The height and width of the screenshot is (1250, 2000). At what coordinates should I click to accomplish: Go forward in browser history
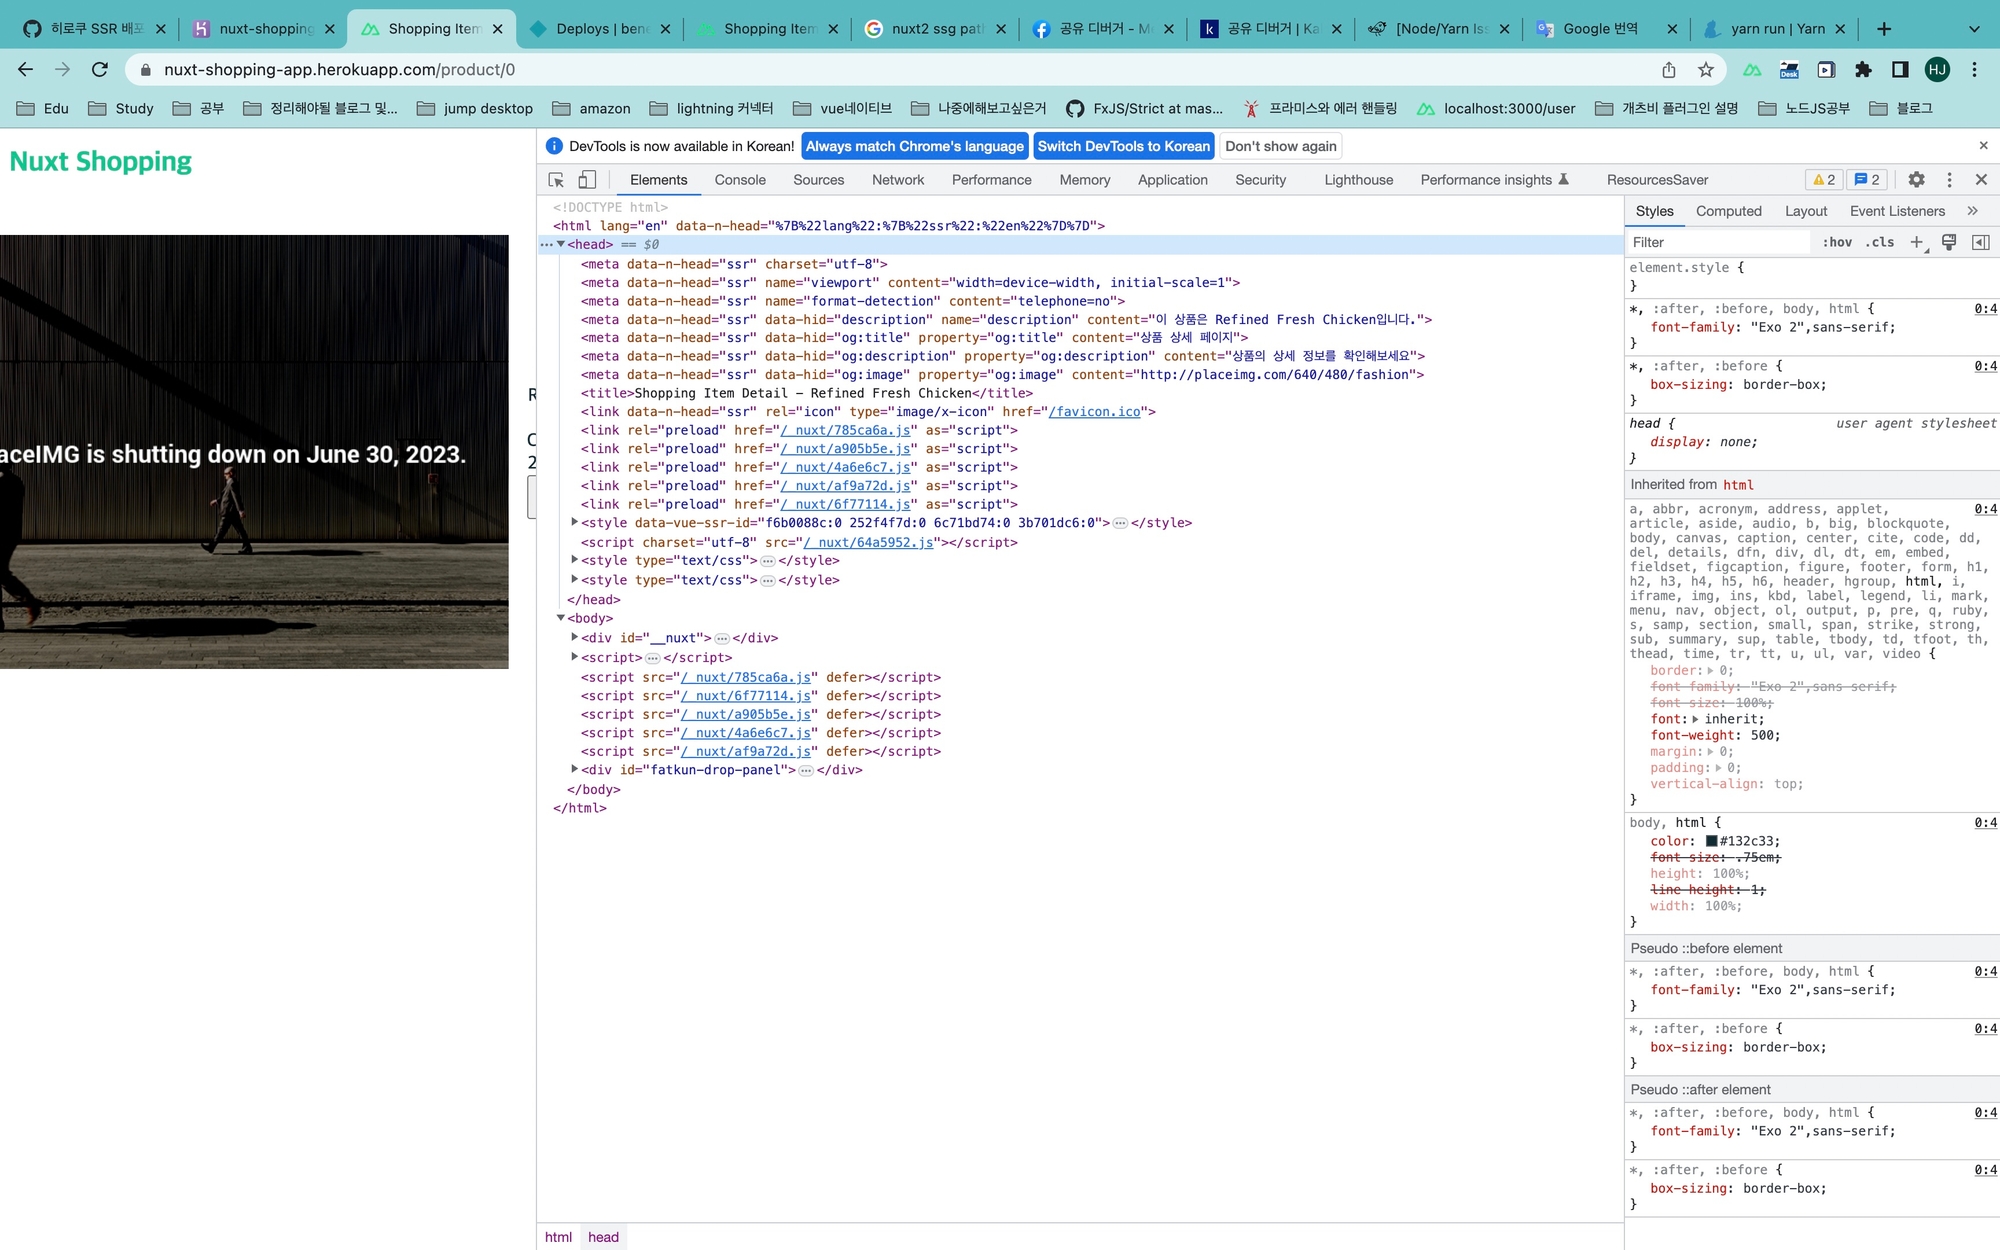coord(62,69)
